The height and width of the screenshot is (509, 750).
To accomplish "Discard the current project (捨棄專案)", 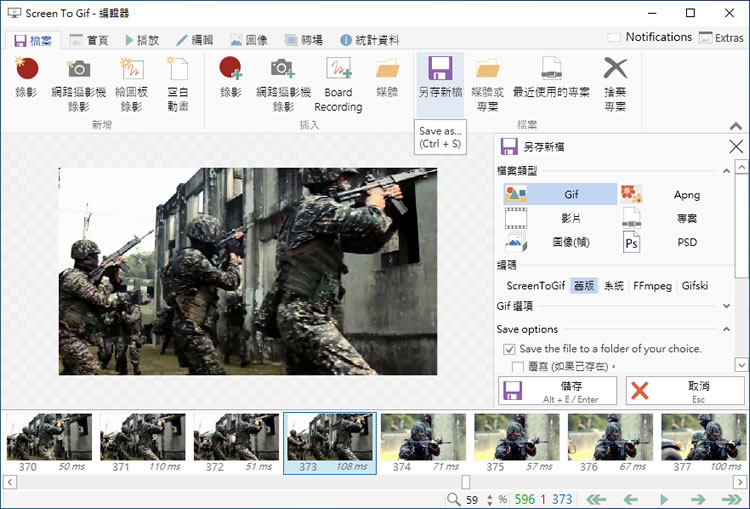I will 615,85.
